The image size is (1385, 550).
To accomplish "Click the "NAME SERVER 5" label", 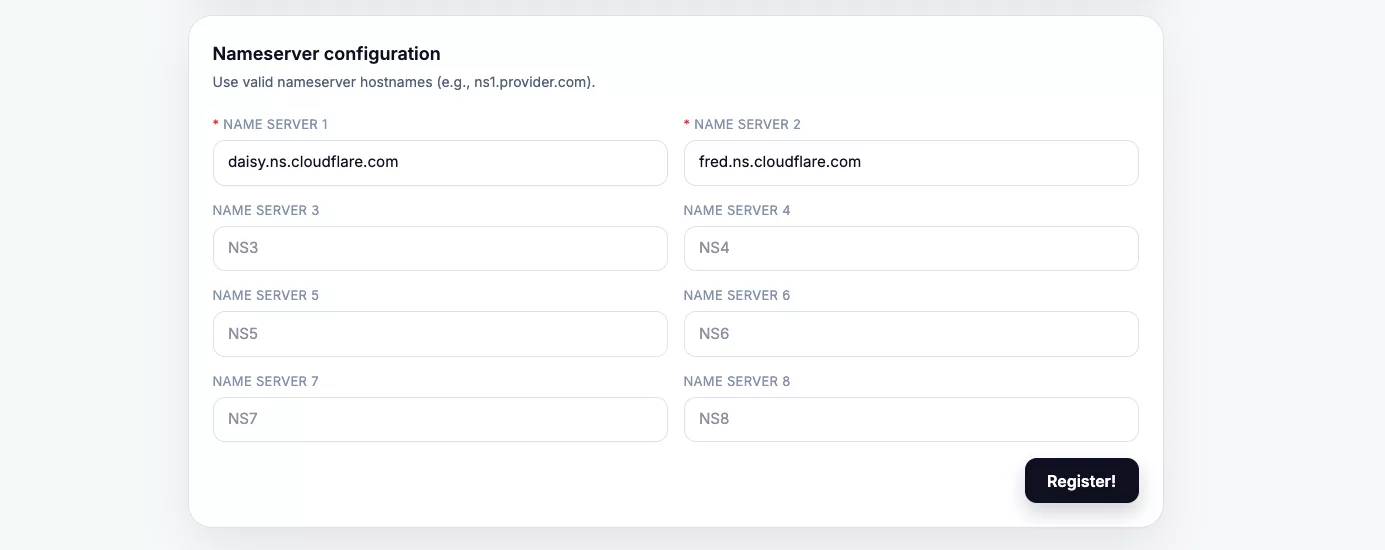I will point(266,296).
